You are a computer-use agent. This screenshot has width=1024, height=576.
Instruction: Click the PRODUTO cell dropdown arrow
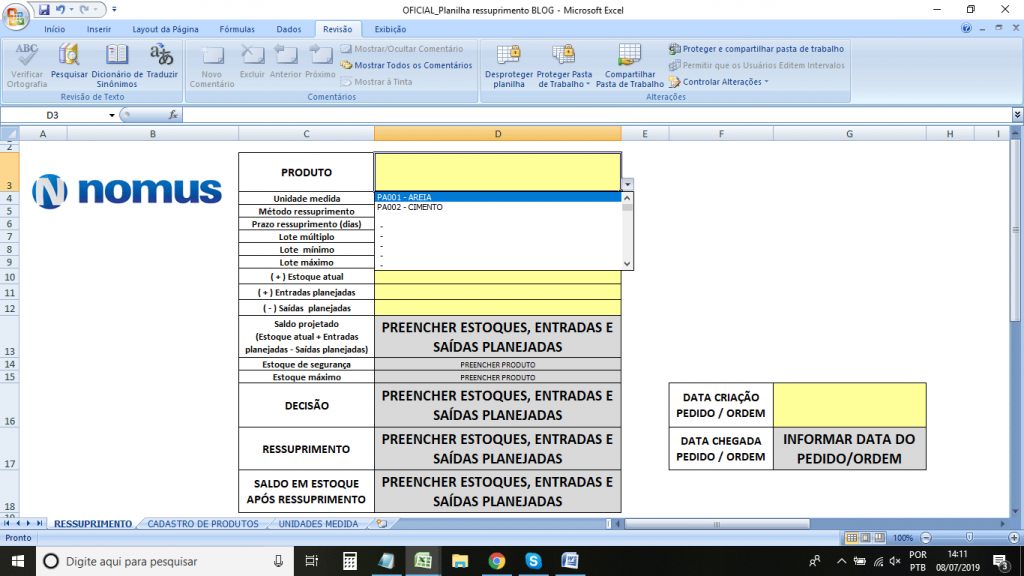point(627,184)
